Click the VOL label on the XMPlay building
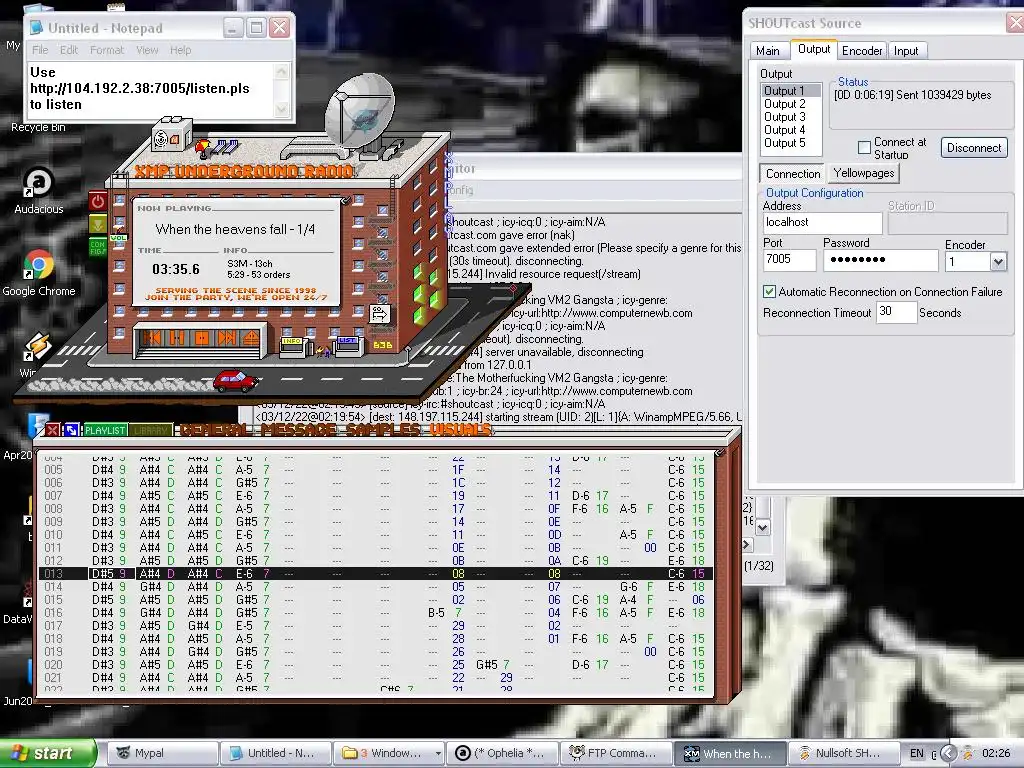The height and width of the screenshot is (768, 1024). 118,238
